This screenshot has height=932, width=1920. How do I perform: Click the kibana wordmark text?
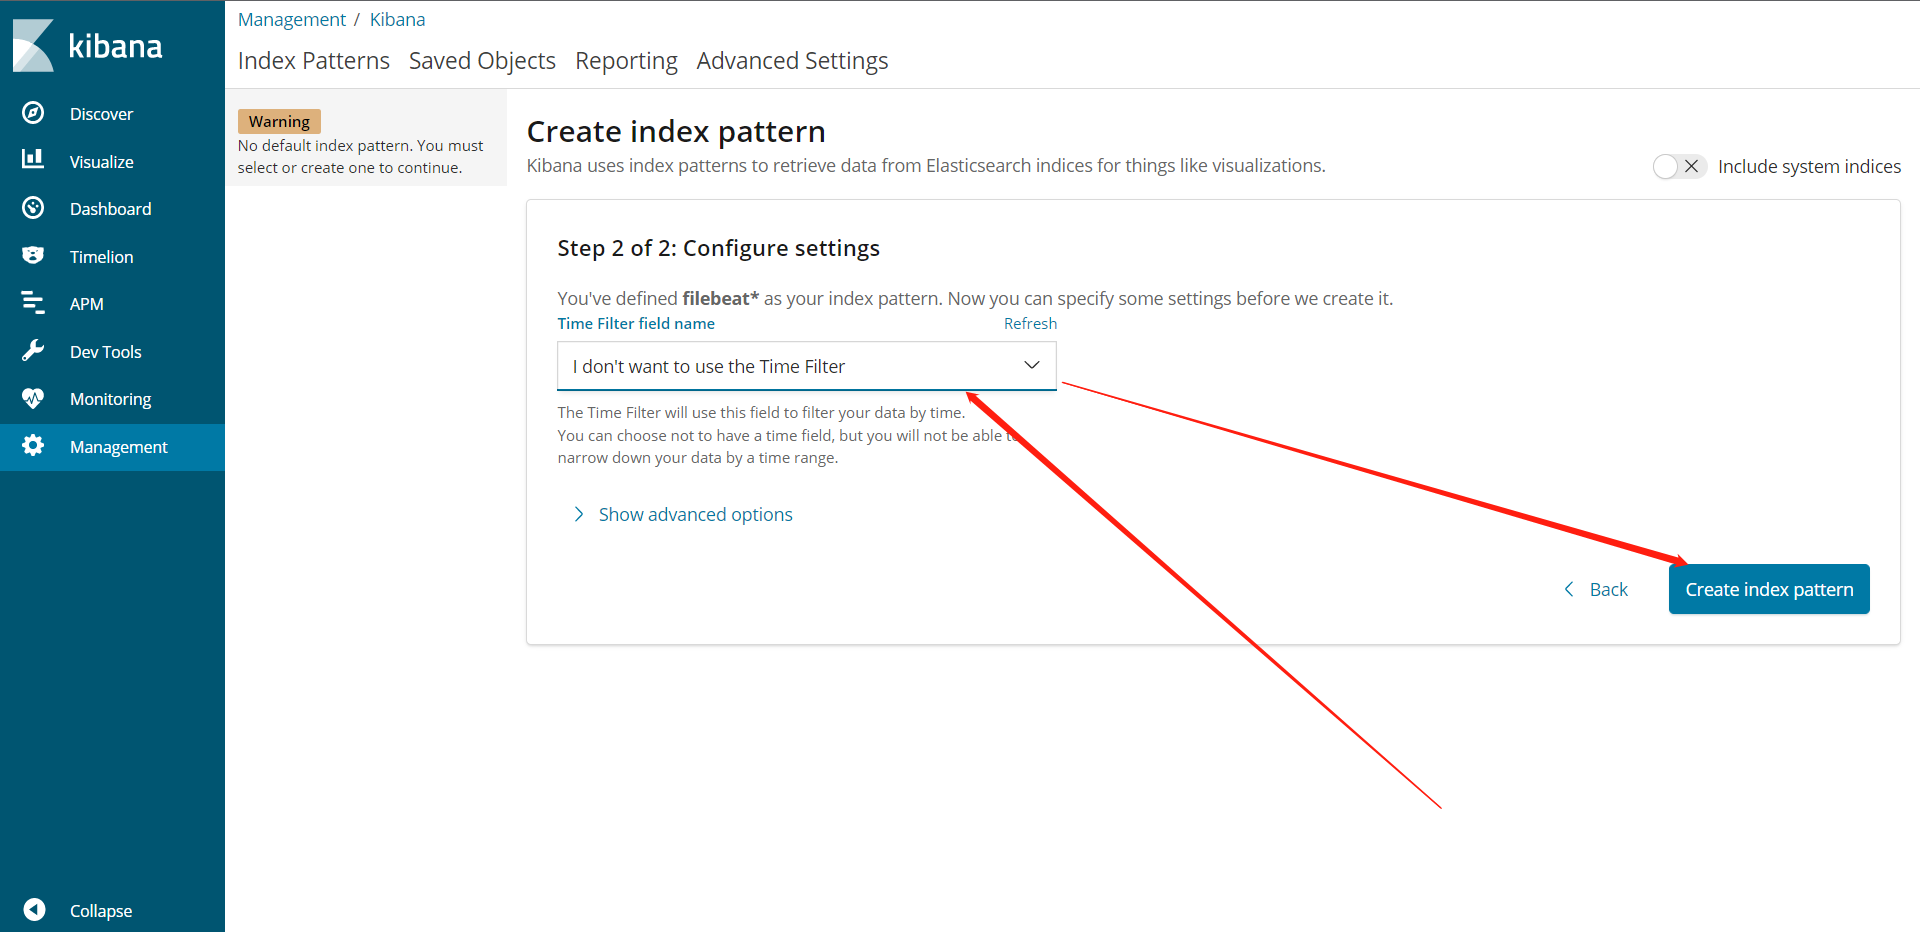[x=115, y=46]
